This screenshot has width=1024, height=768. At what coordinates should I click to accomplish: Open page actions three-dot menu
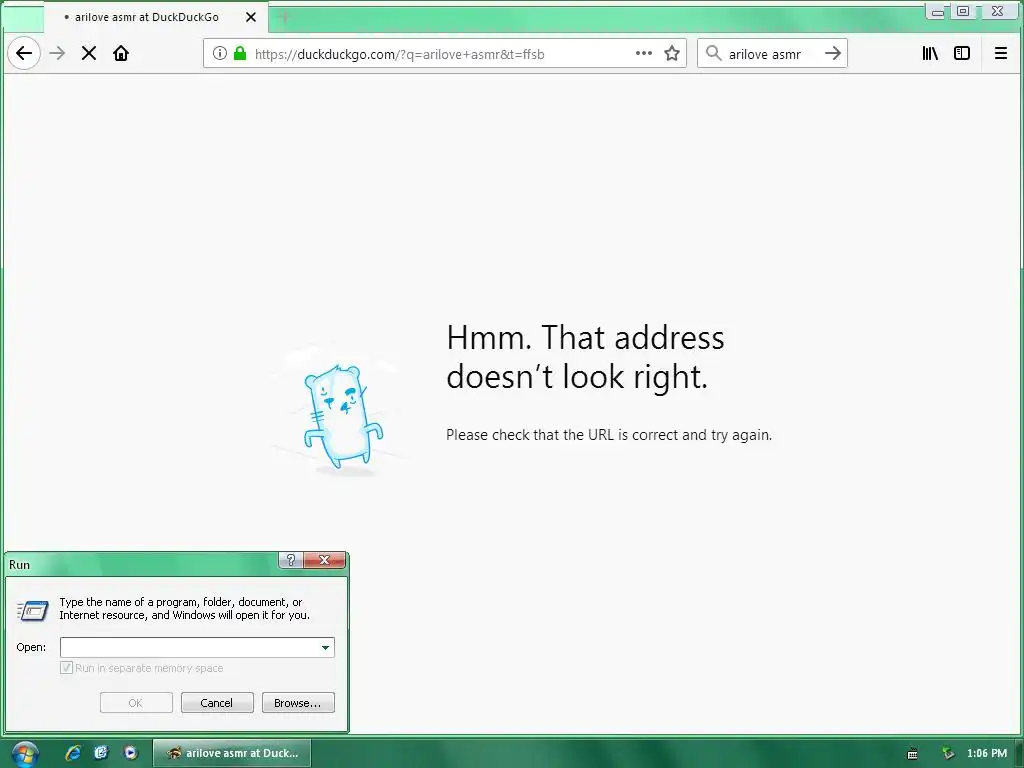click(644, 54)
